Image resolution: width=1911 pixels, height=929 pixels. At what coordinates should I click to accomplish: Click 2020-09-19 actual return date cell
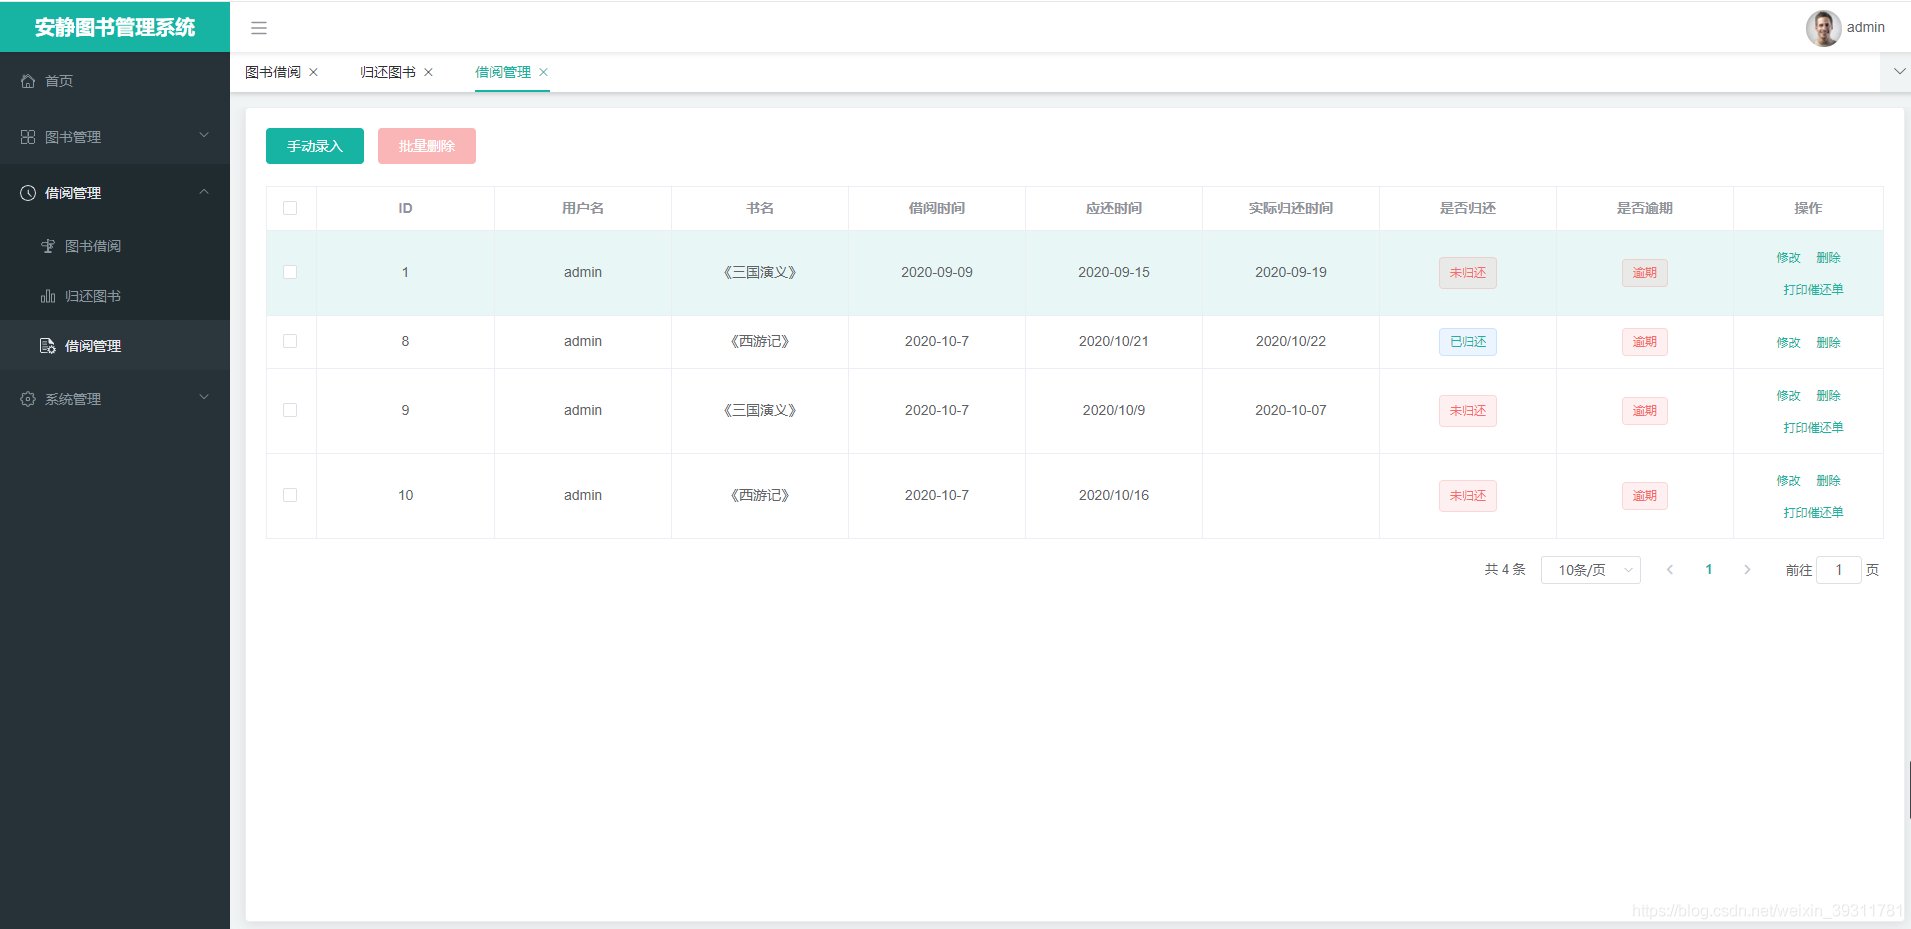click(x=1291, y=272)
